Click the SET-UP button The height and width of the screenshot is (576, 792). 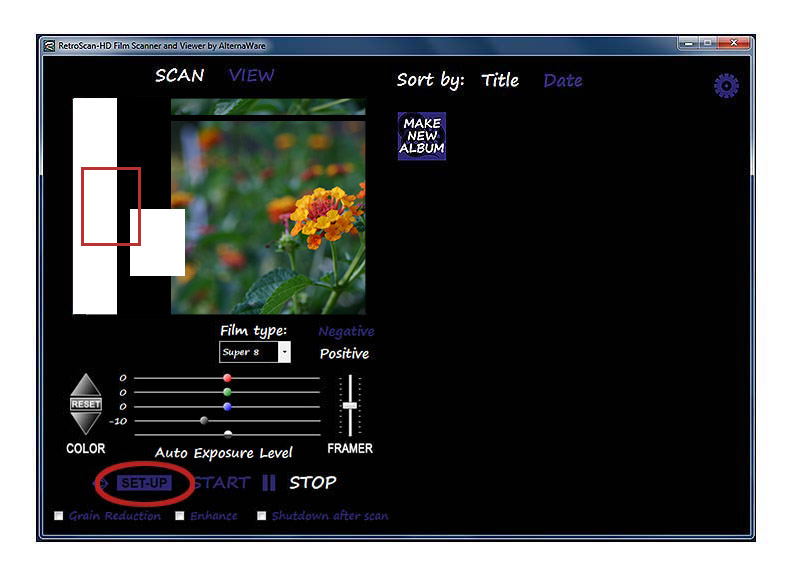[x=144, y=483]
